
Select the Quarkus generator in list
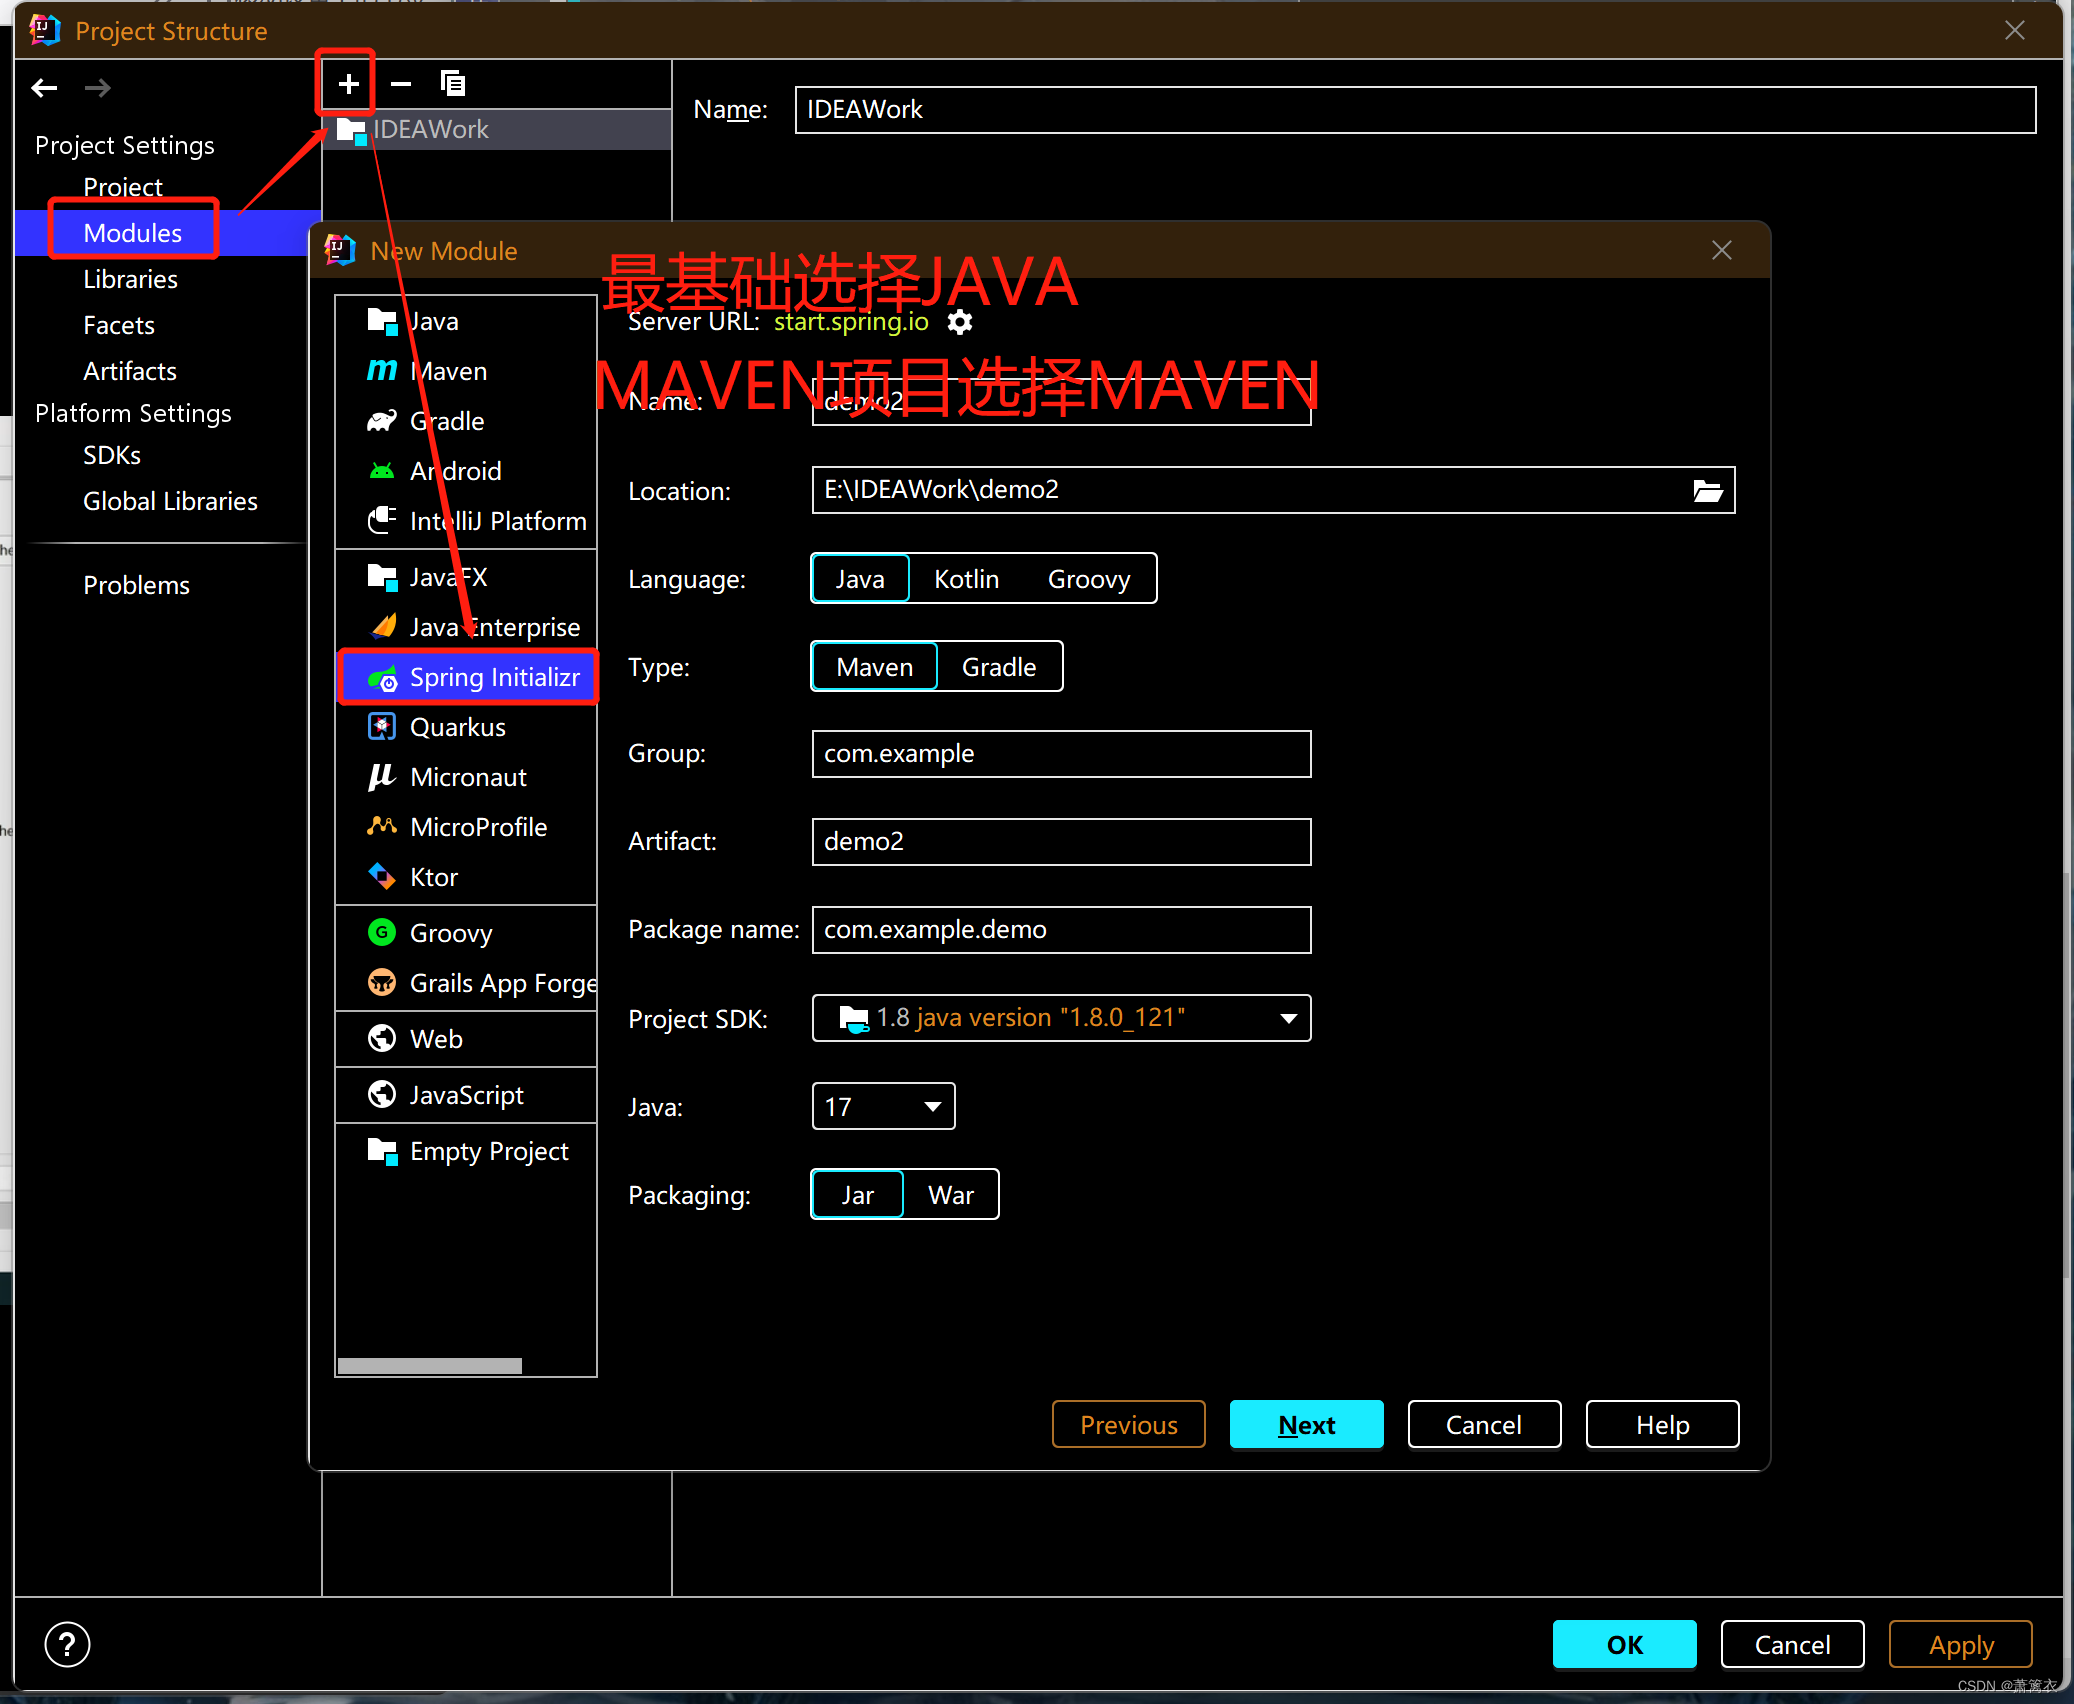pyautogui.click(x=458, y=727)
